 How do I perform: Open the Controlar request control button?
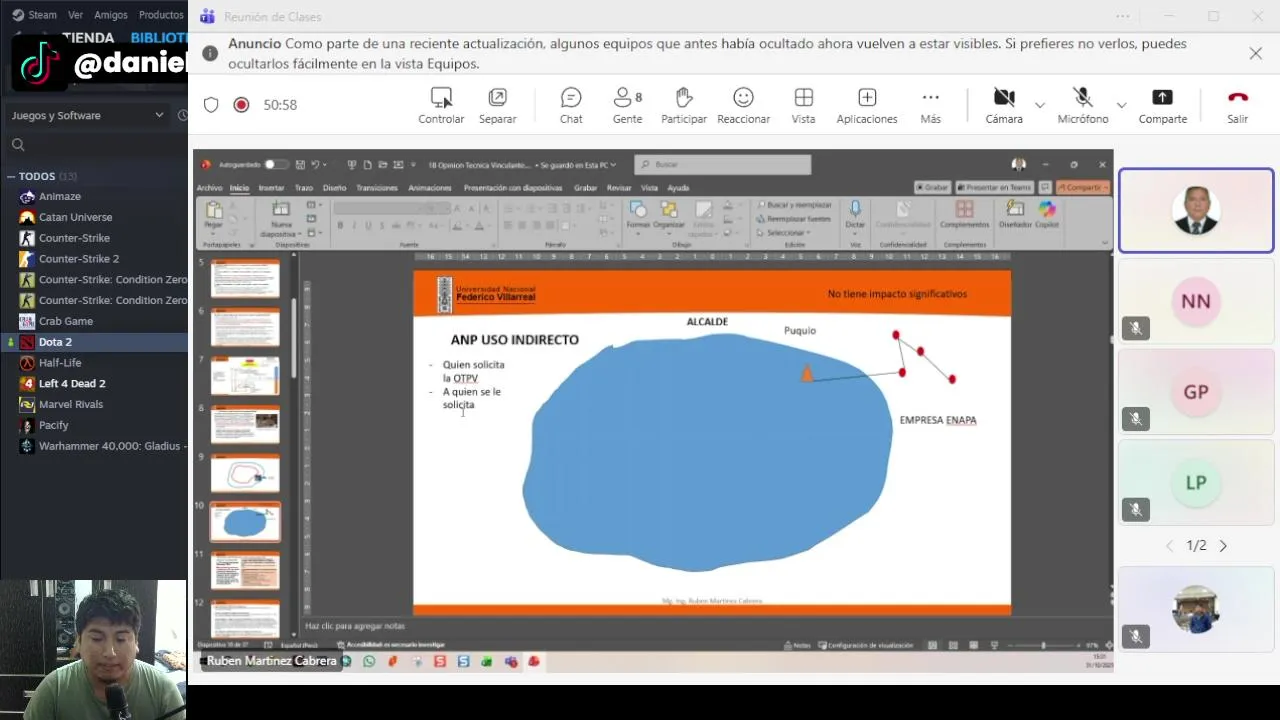(x=441, y=105)
